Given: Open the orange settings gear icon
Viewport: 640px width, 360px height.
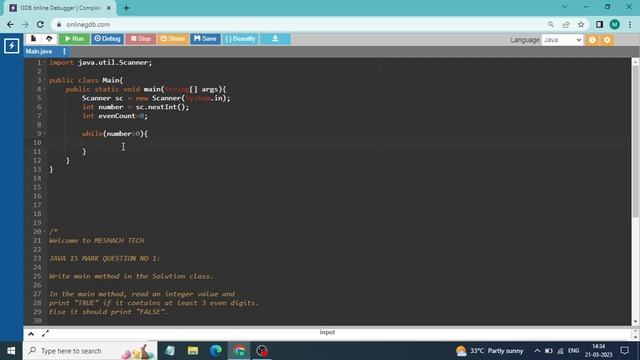Looking at the screenshot, I should tap(607, 40).
